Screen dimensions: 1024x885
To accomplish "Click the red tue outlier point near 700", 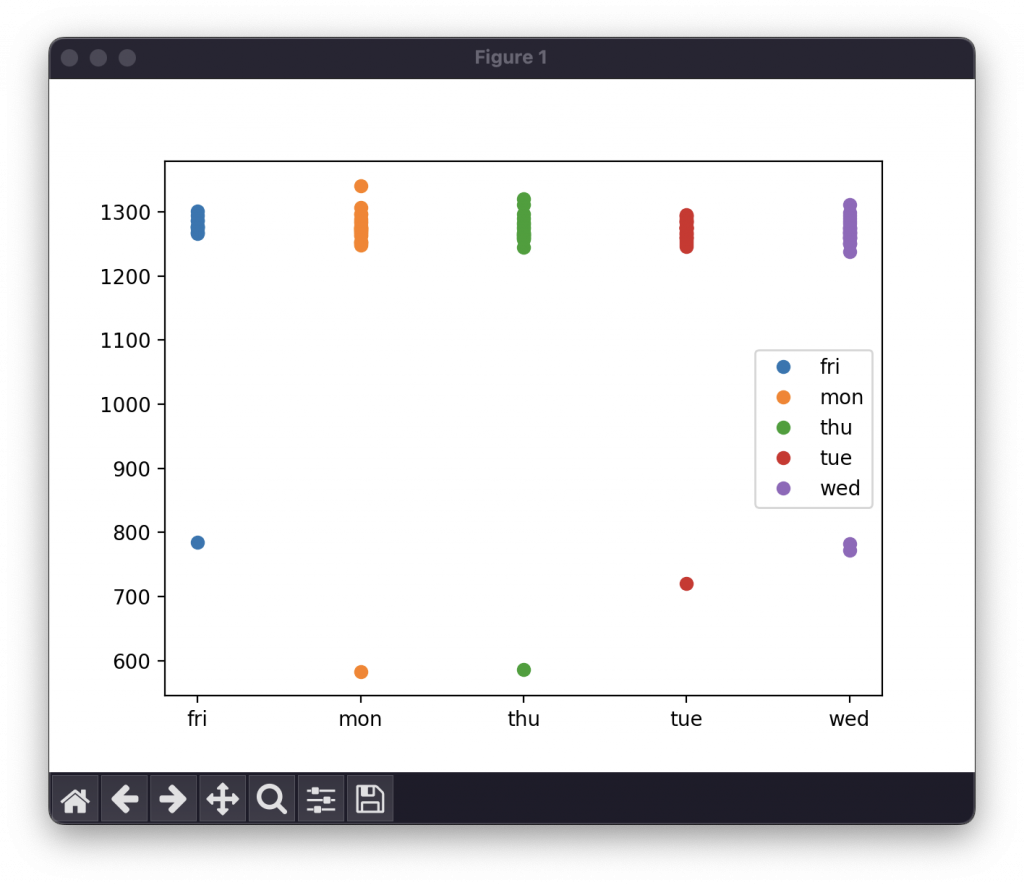I will coord(686,584).
